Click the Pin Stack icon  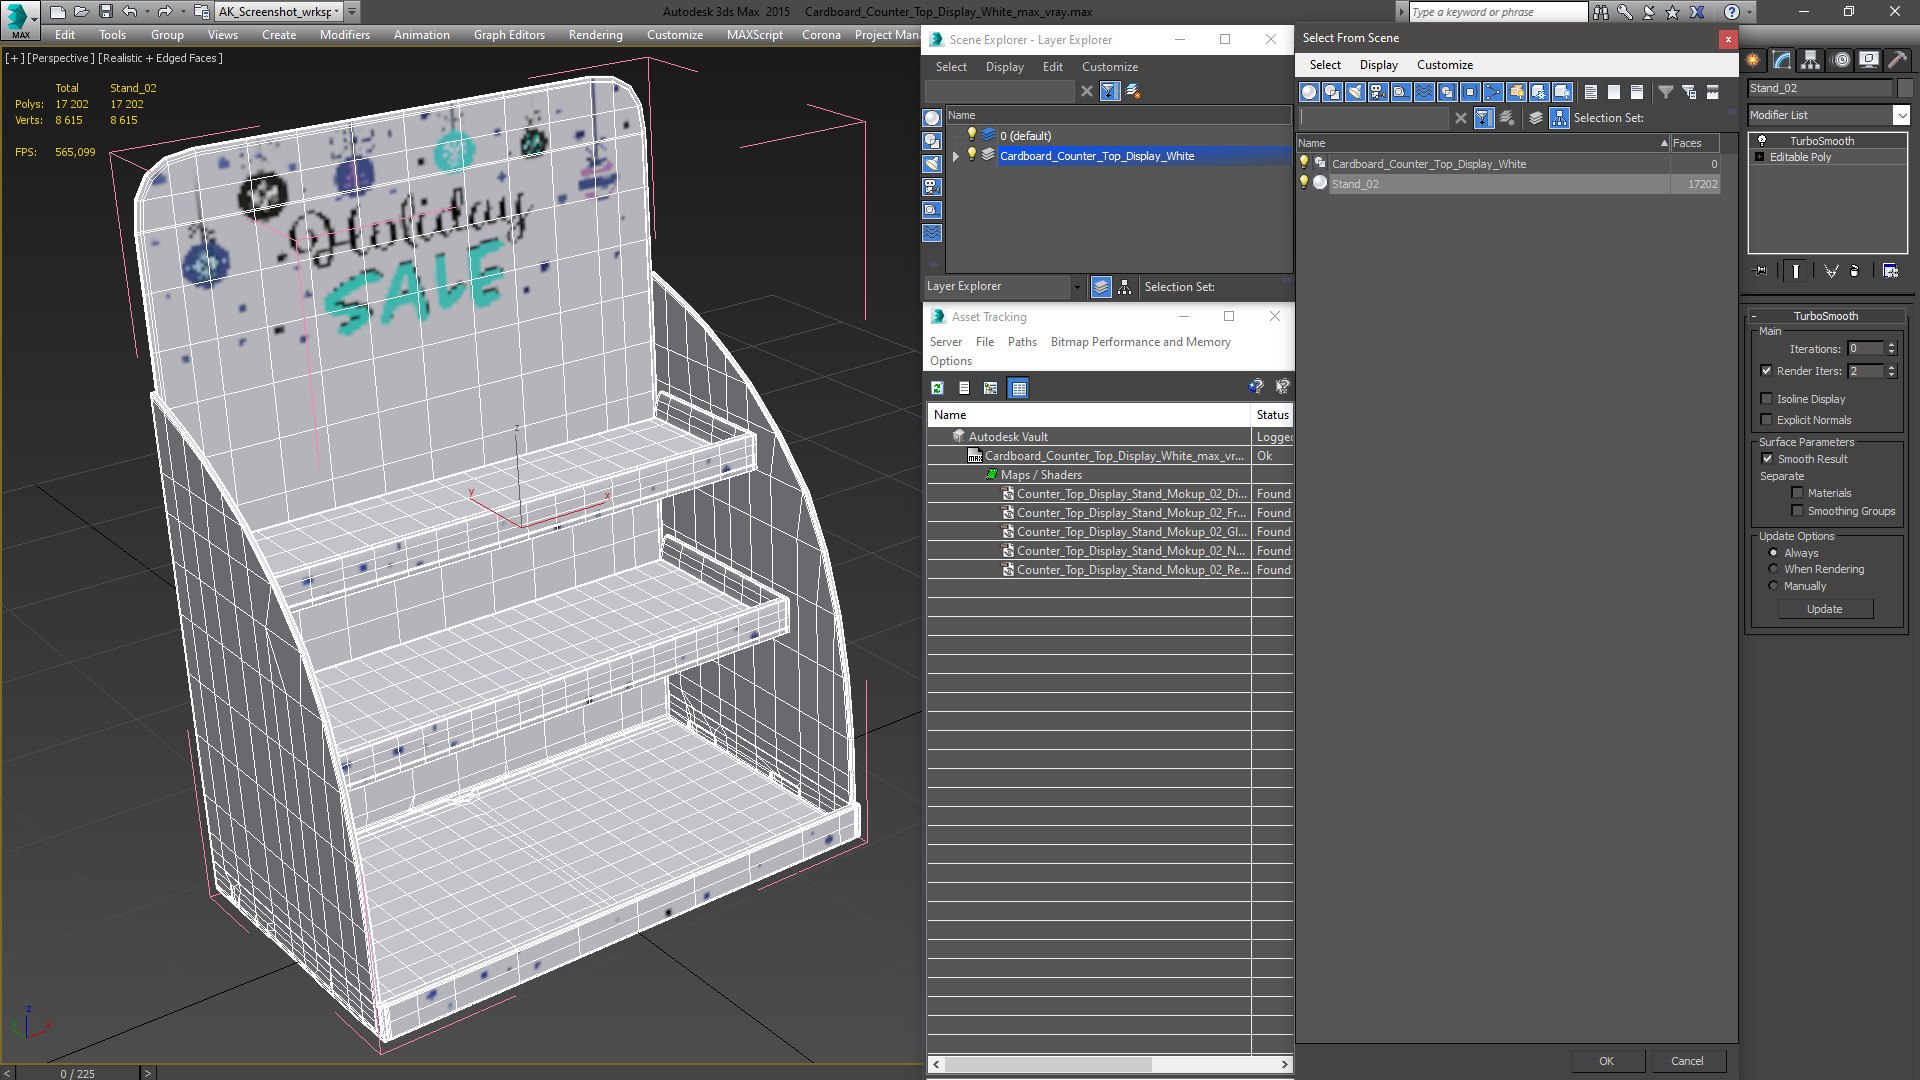[1762, 271]
